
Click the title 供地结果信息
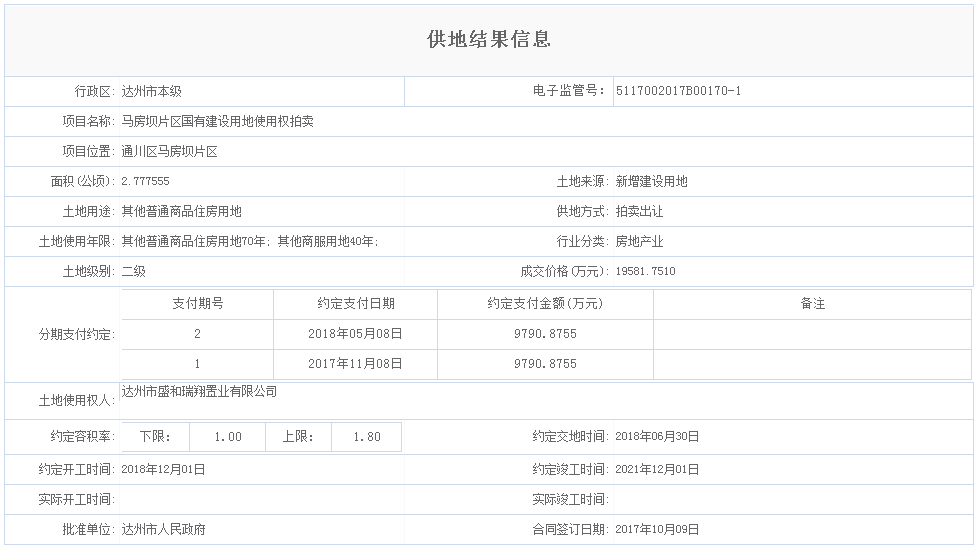[x=489, y=39]
